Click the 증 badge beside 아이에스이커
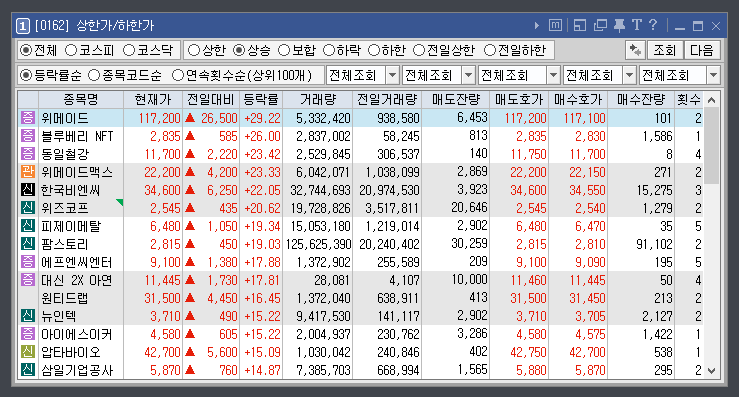 pyautogui.click(x=28, y=334)
